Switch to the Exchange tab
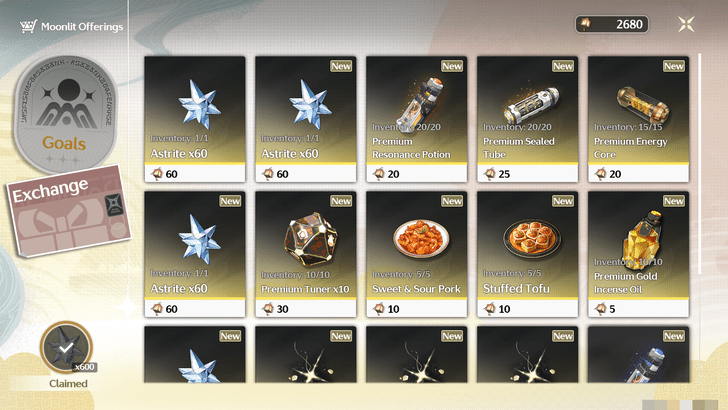Viewport: 728px width, 410px height. point(69,211)
